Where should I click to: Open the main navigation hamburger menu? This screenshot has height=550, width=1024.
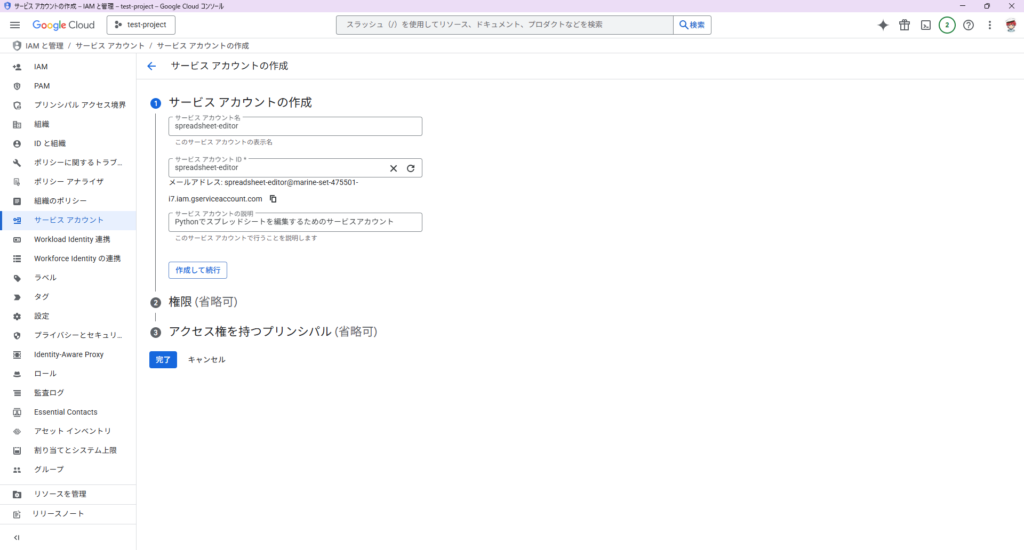coord(15,25)
